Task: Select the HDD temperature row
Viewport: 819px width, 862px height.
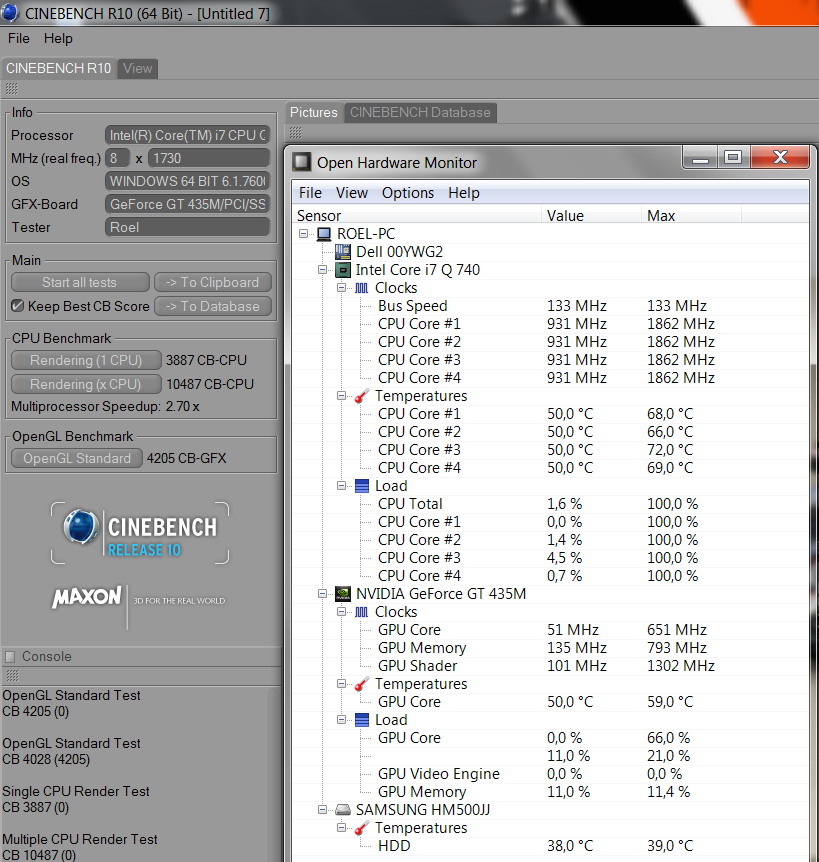Action: pyautogui.click(x=550, y=846)
